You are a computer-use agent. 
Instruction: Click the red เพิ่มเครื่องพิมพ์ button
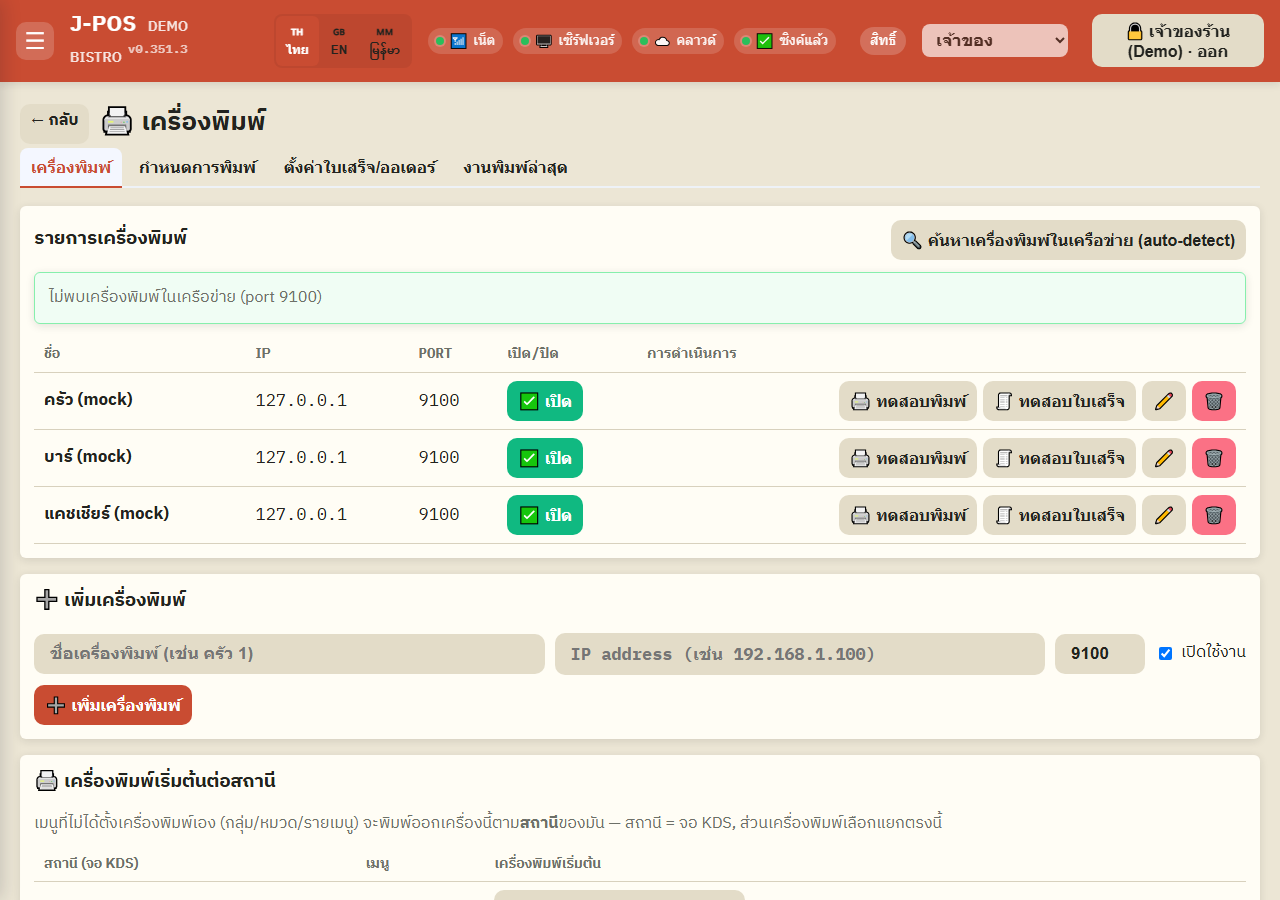pos(113,705)
